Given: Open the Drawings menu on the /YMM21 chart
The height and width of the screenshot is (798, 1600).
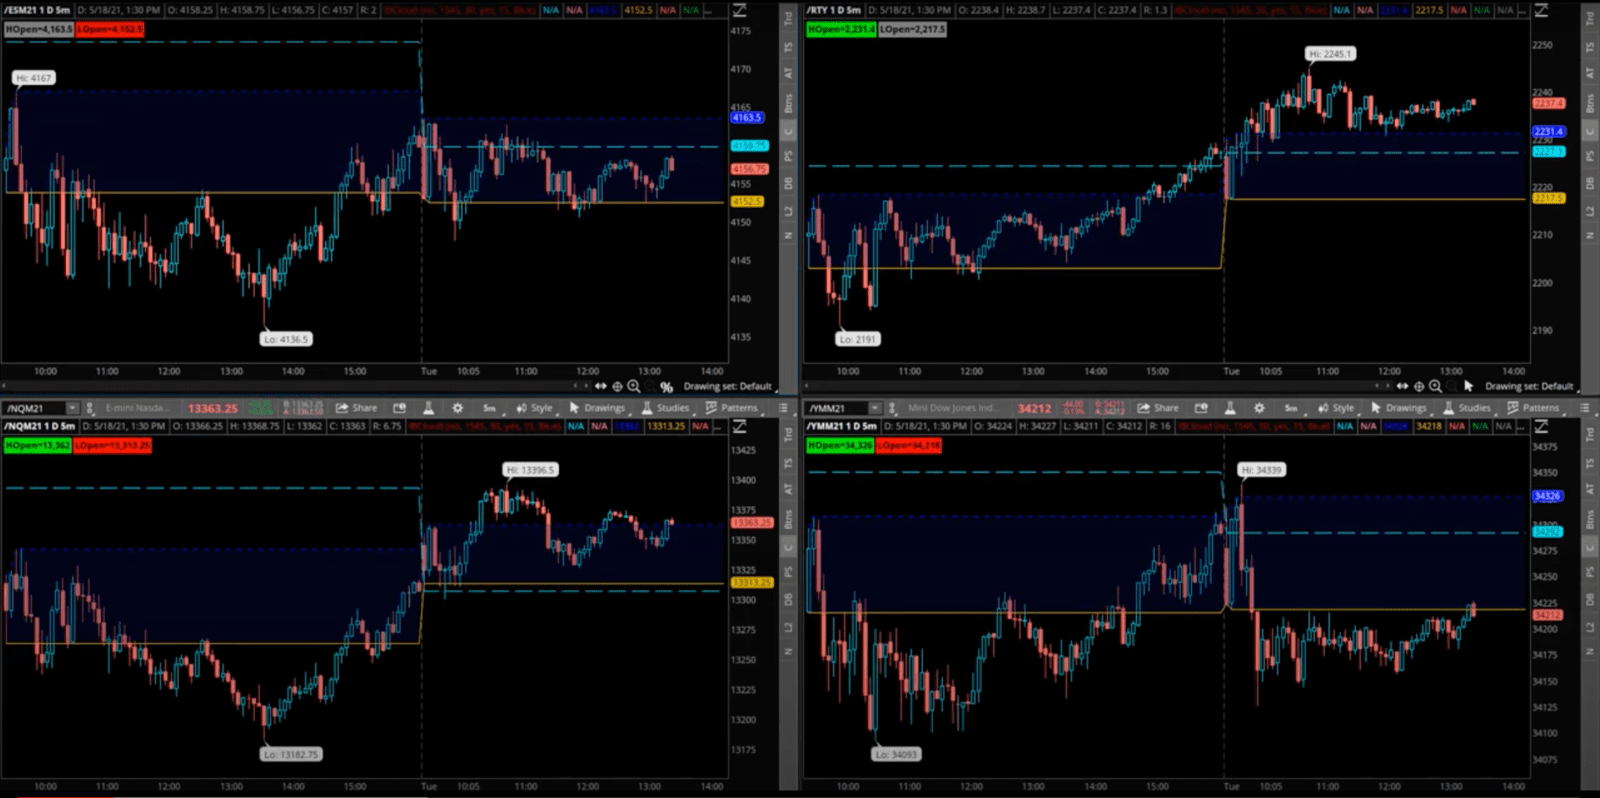Looking at the screenshot, I should (1398, 408).
